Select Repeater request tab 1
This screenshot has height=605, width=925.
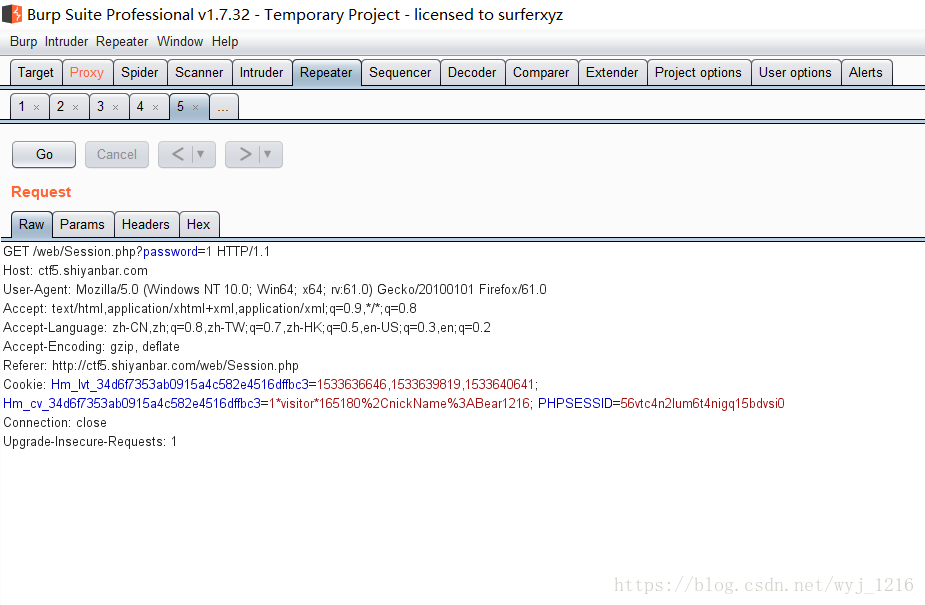click(22, 107)
